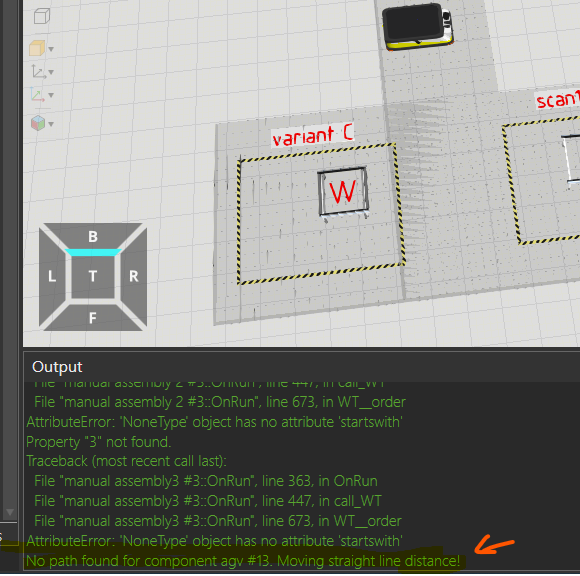Open the dropdown beside the colored axes icon
Screen dimensions: 580x576
click(51, 95)
